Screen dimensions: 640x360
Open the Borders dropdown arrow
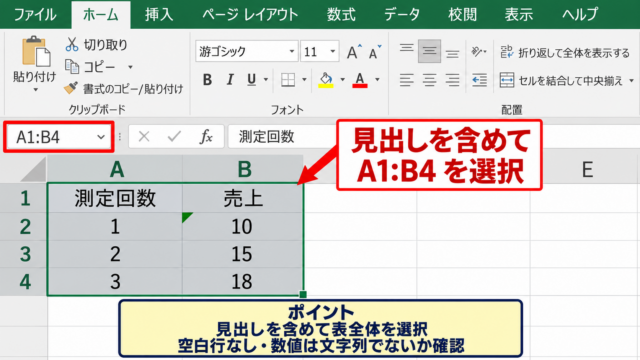pos(304,80)
